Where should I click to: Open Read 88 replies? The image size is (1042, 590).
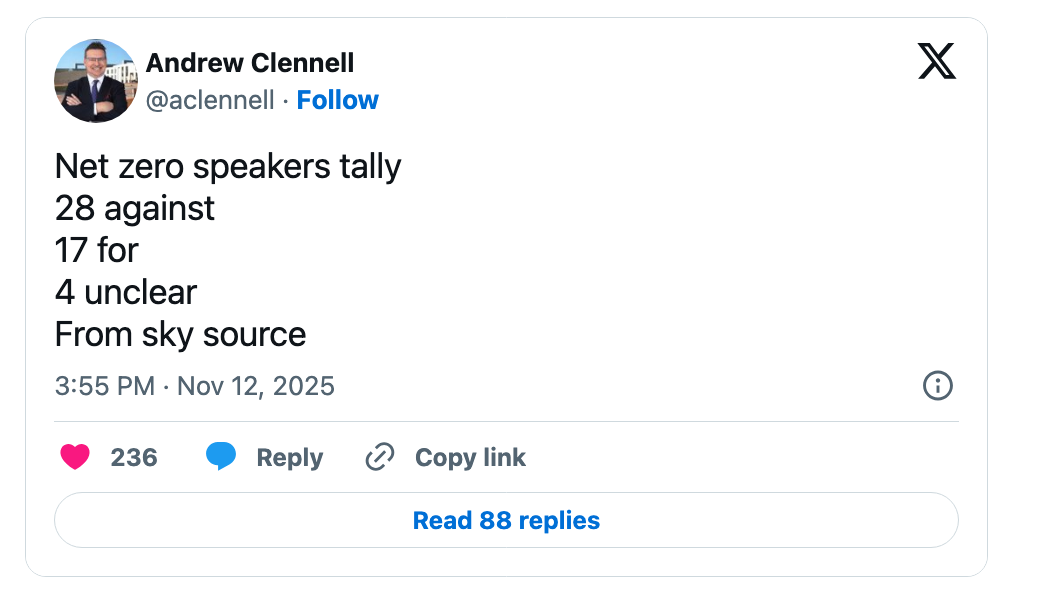click(x=506, y=520)
